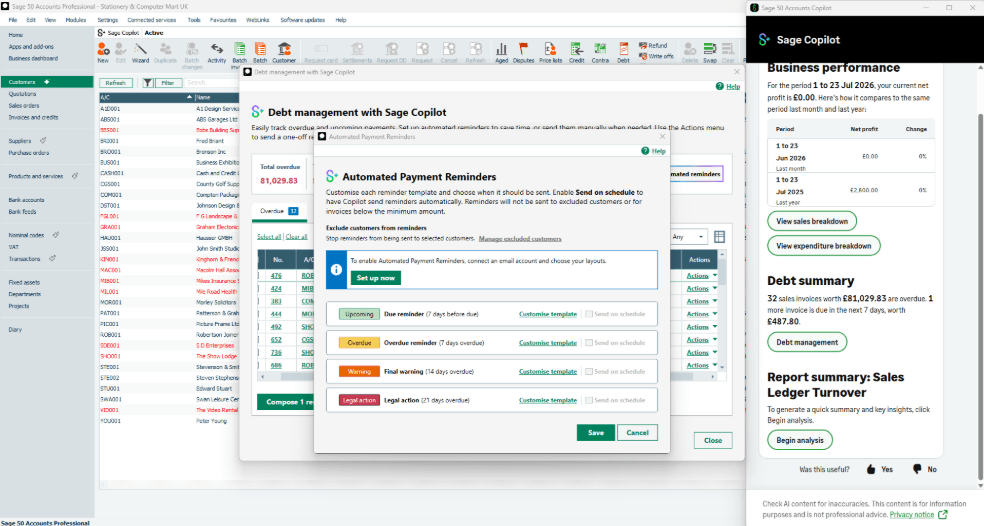
Task: Open Actions dropdown arrow for invoice 686
Action: [715, 365]
